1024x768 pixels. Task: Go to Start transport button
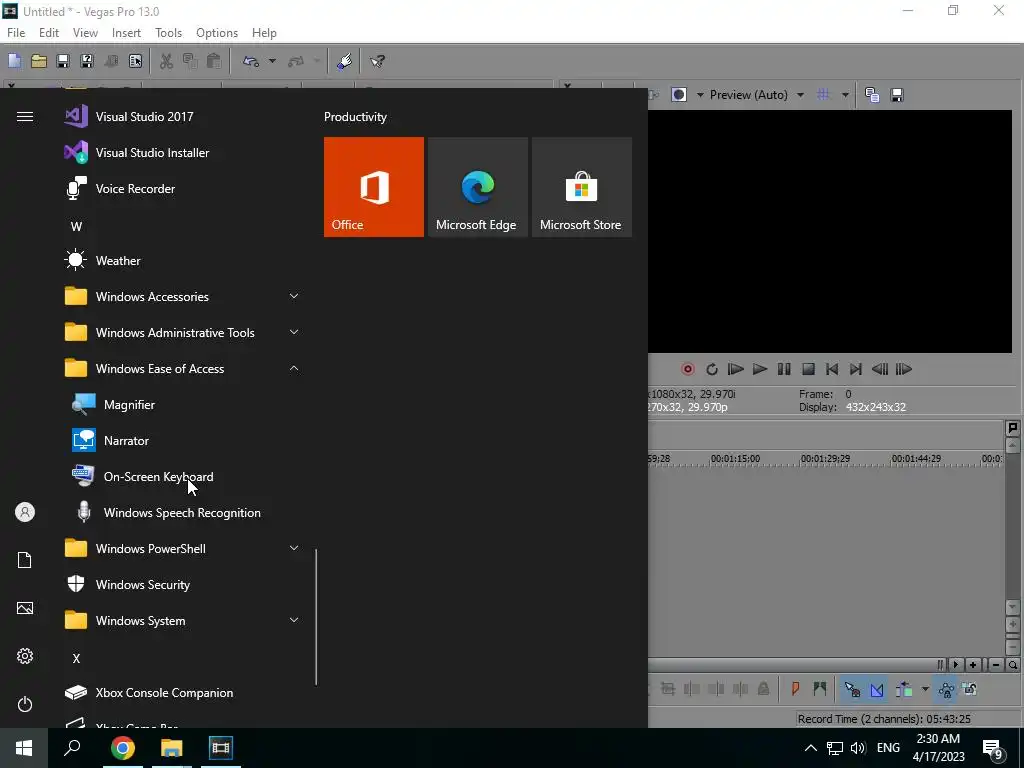pyautogui.click(x=832, y=369)
